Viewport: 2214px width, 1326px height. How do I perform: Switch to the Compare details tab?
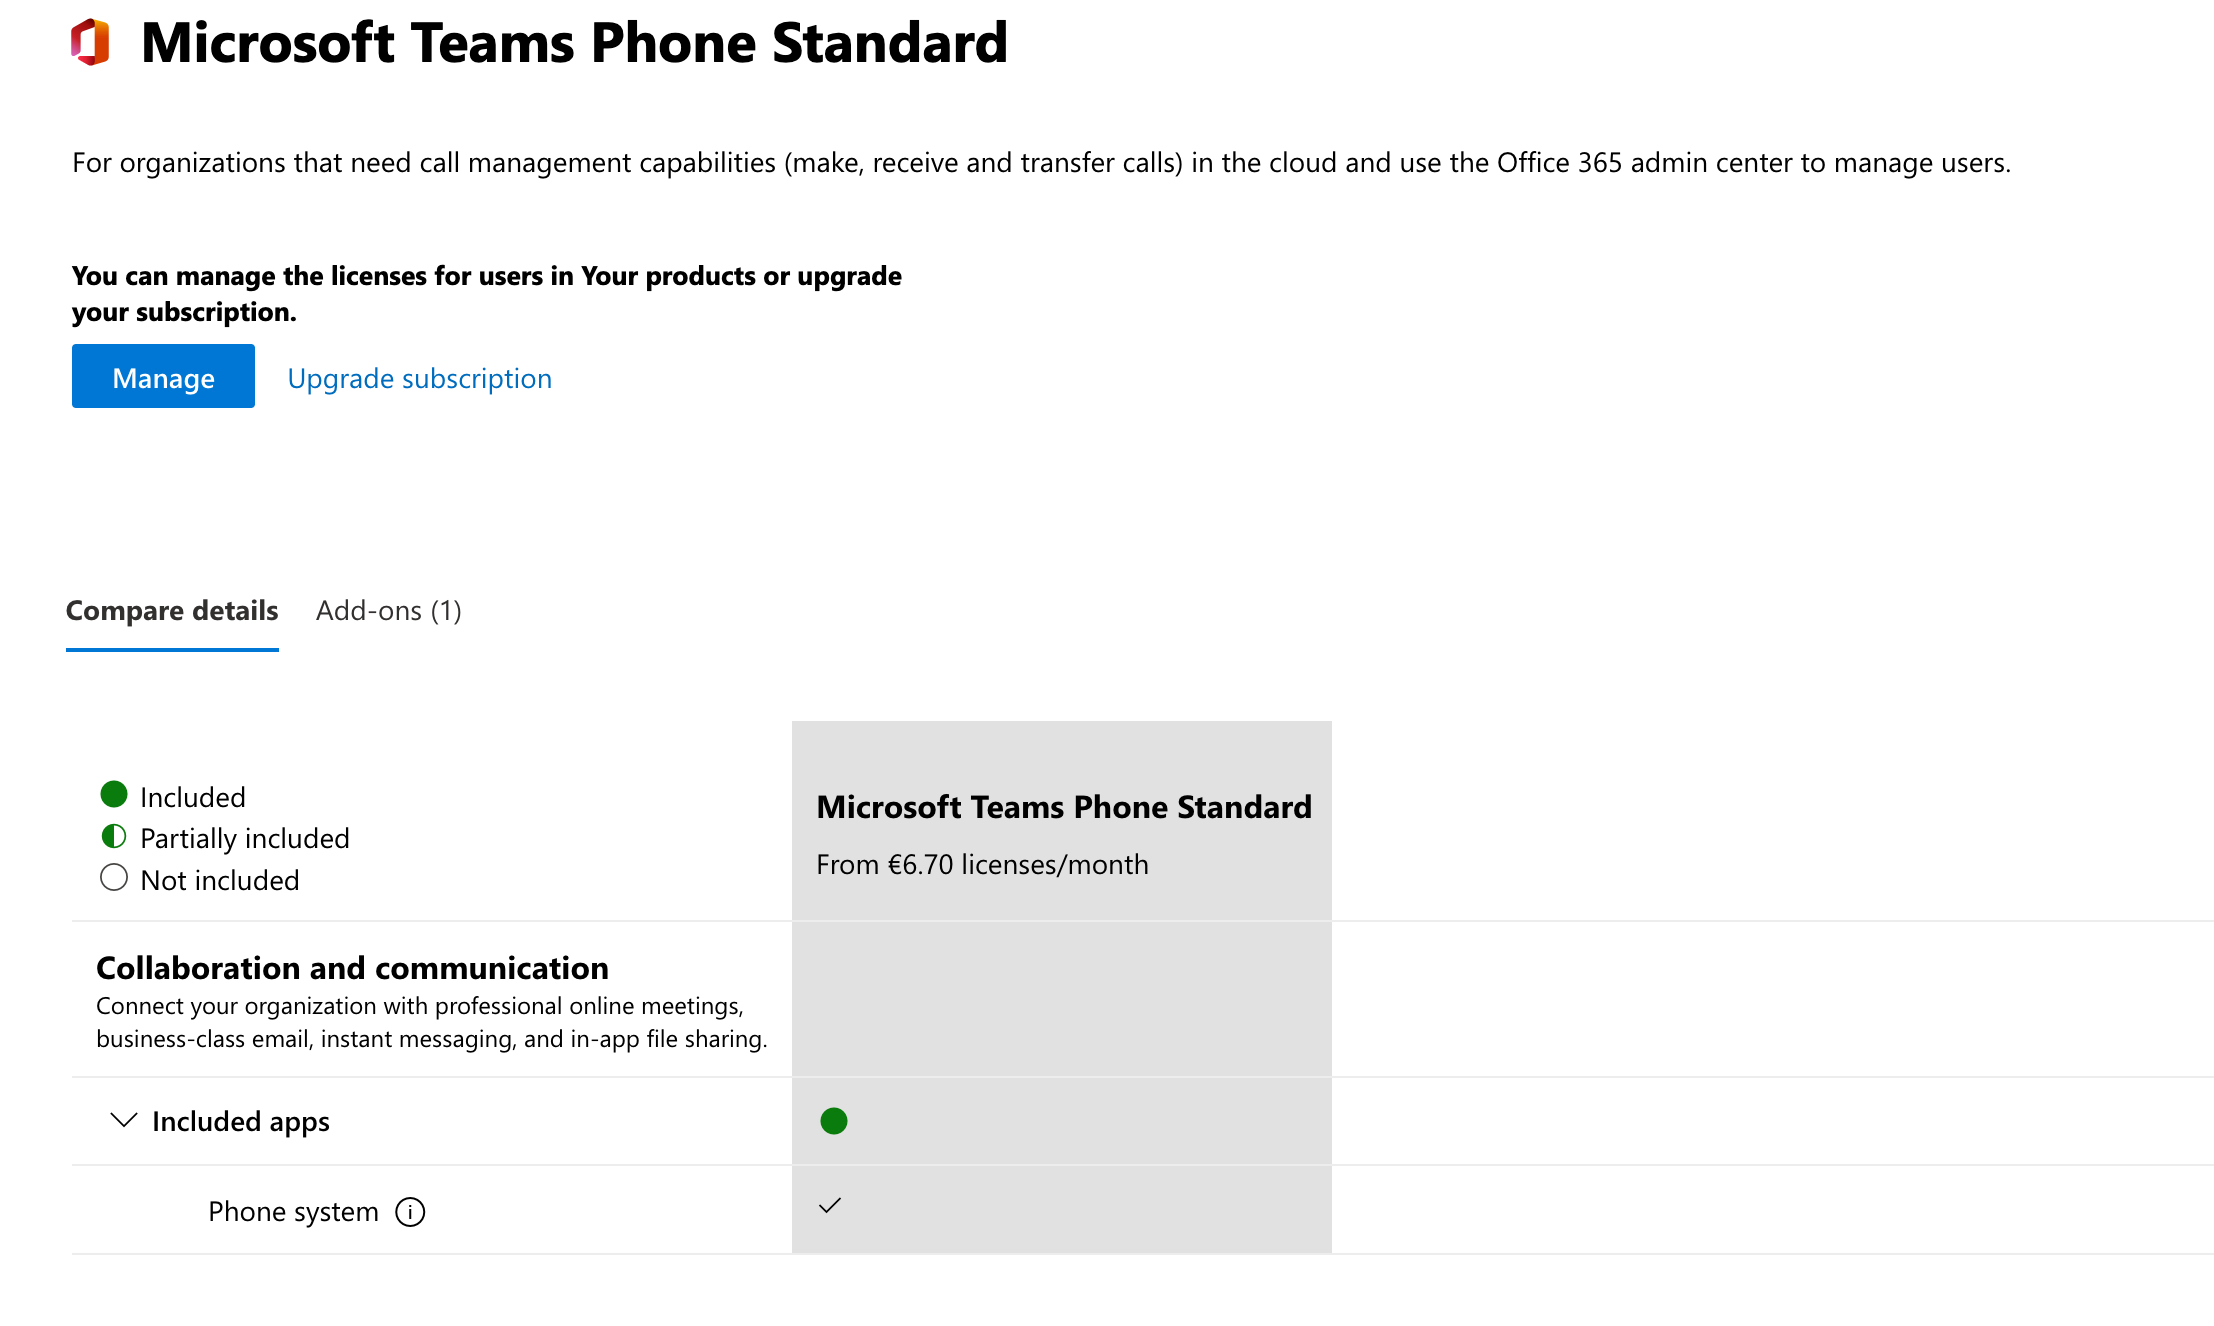click(x=172, y=611)
